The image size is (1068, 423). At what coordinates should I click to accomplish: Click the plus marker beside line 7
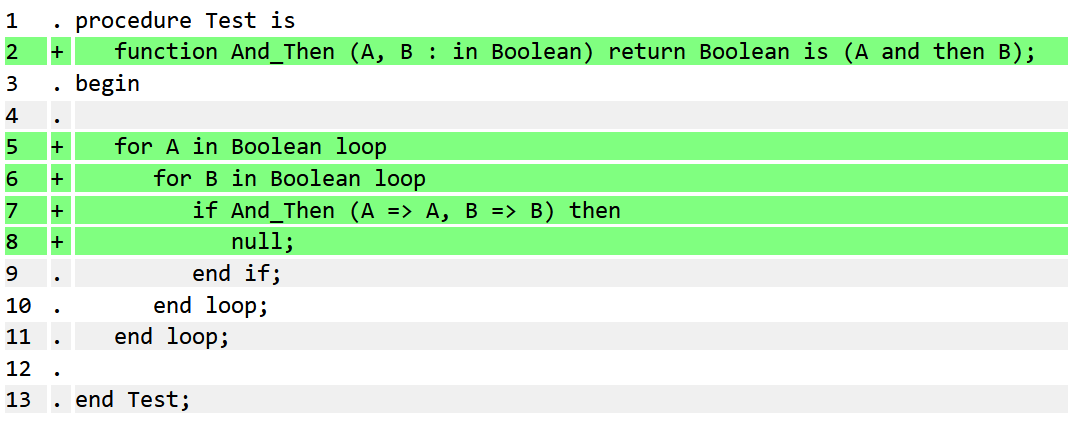[58, 211]
